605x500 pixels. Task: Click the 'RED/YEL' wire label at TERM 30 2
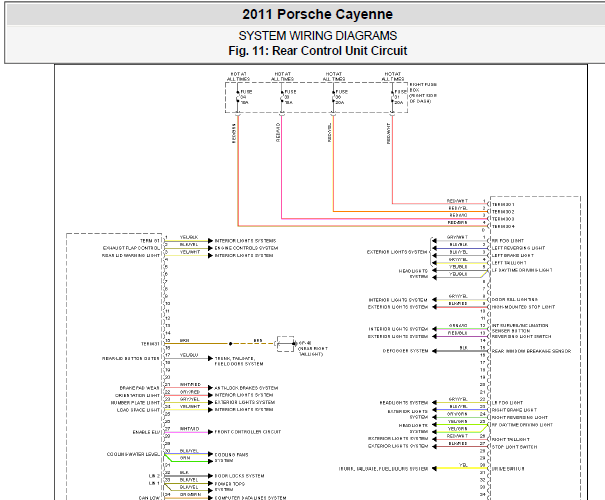[x=458, y=208]
